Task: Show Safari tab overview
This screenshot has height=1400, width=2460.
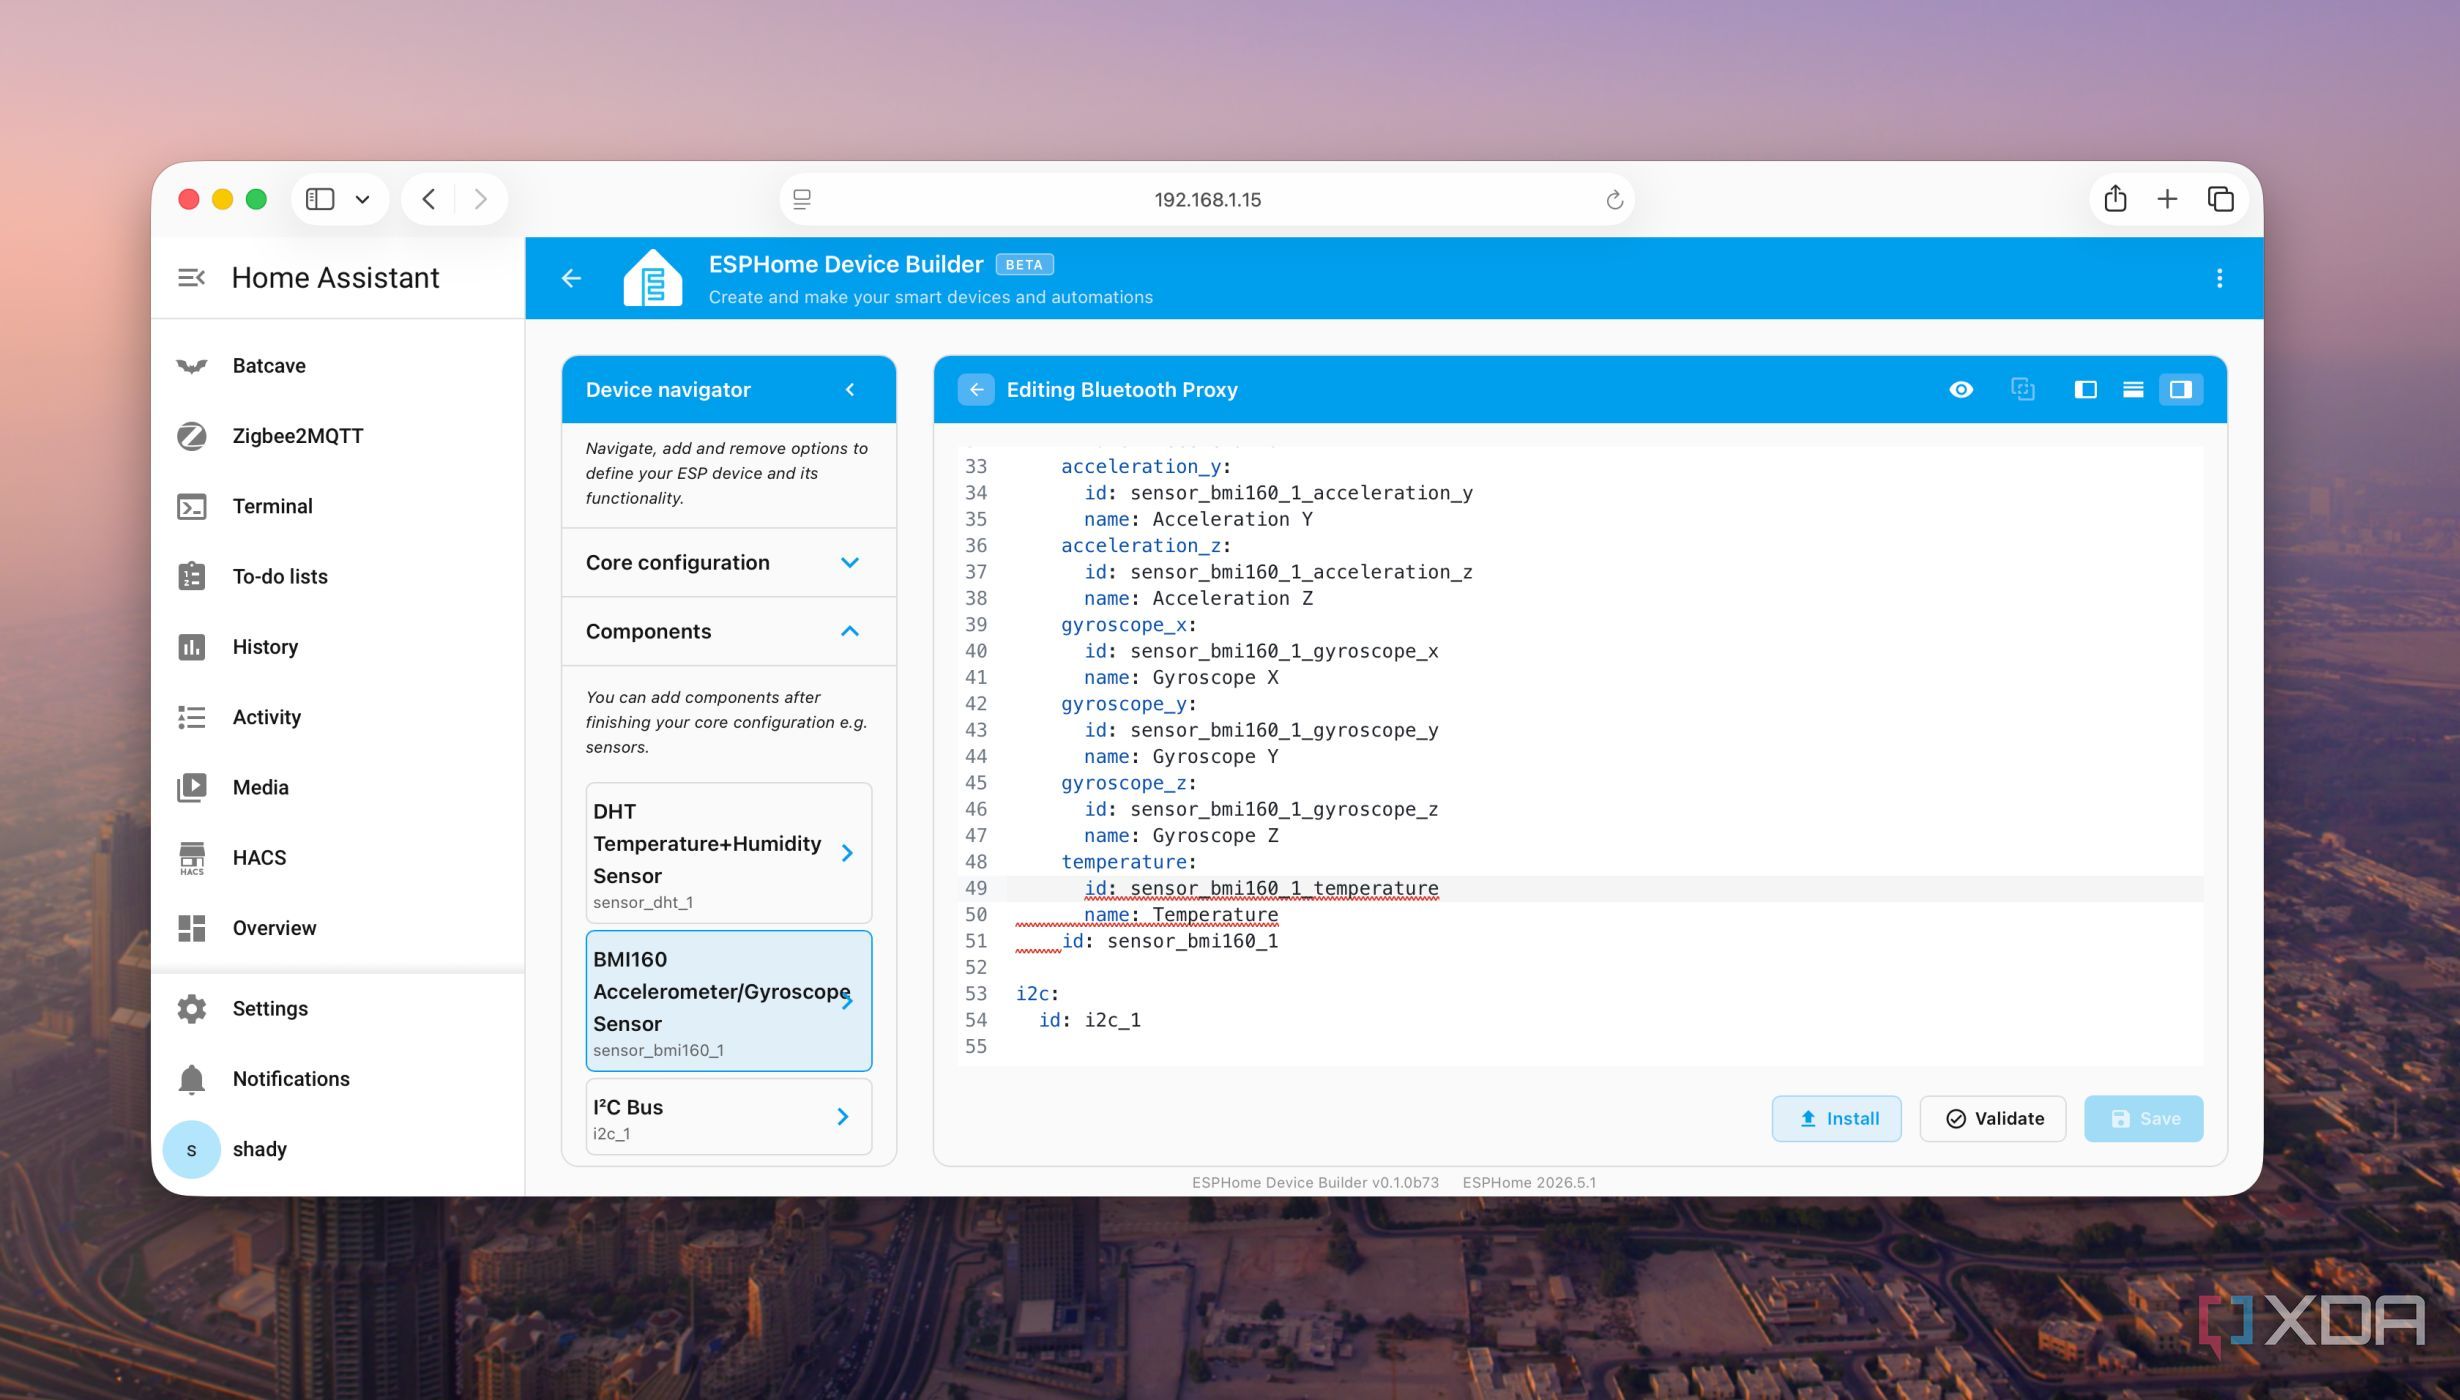Action: click(2220, 199)
